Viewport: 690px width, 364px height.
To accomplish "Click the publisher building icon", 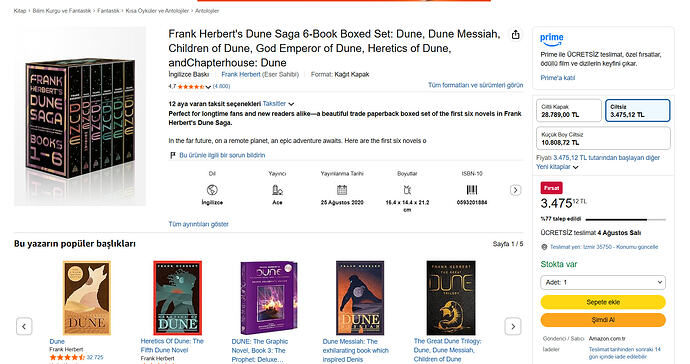I will click(277, 190).
